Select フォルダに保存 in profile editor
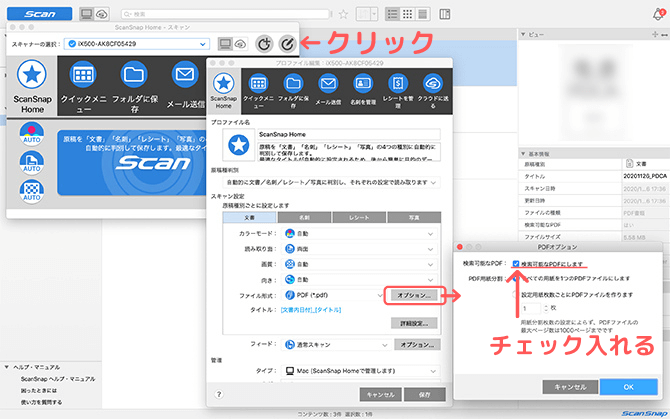Viewport: 670px width, 419px height. click(x=293, y=91)
